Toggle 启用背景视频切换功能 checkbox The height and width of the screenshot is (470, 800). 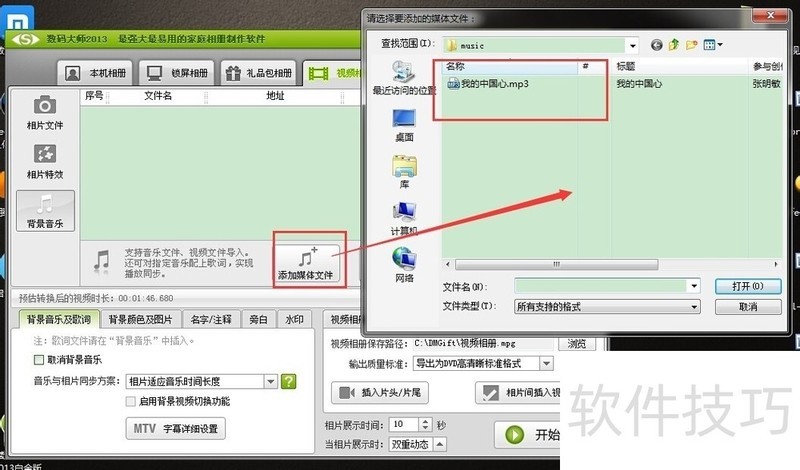coord(131,401)
